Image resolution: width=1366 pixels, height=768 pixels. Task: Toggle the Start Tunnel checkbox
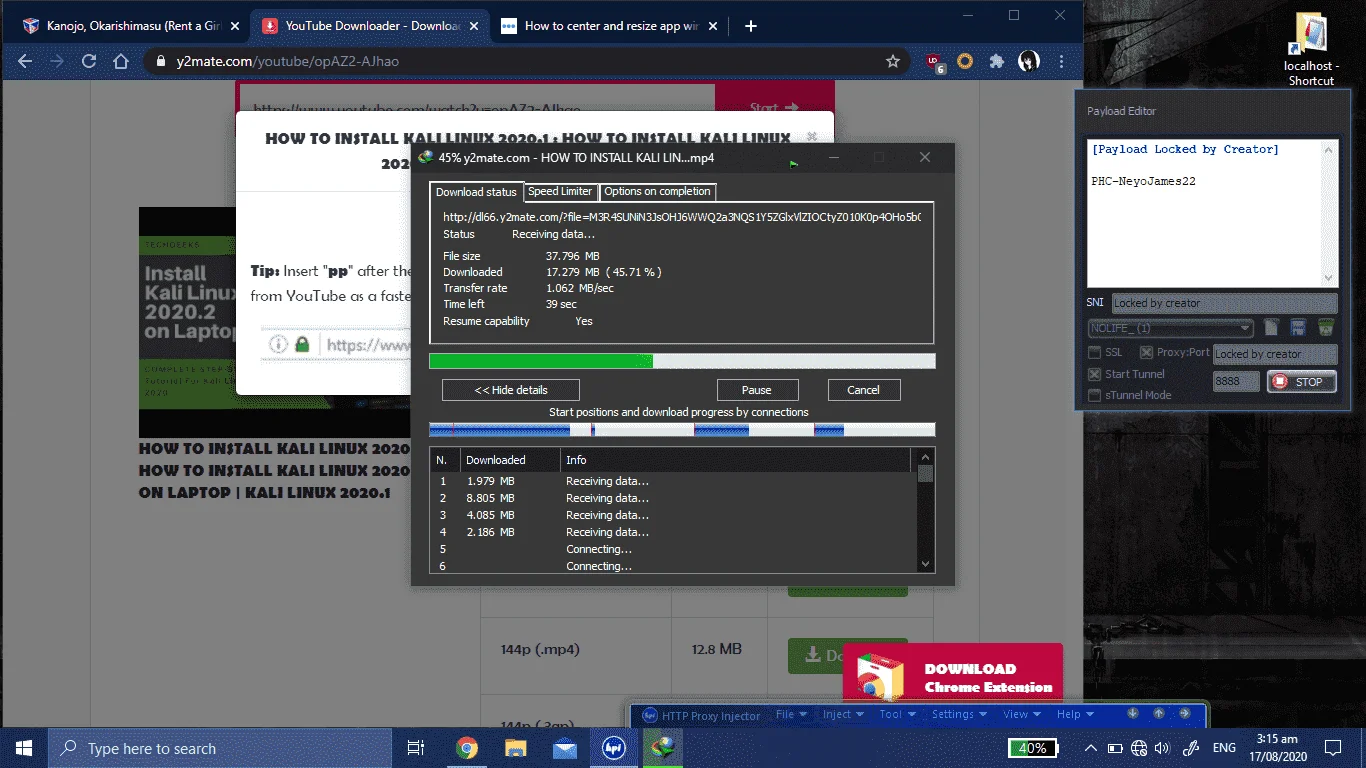1095,374
